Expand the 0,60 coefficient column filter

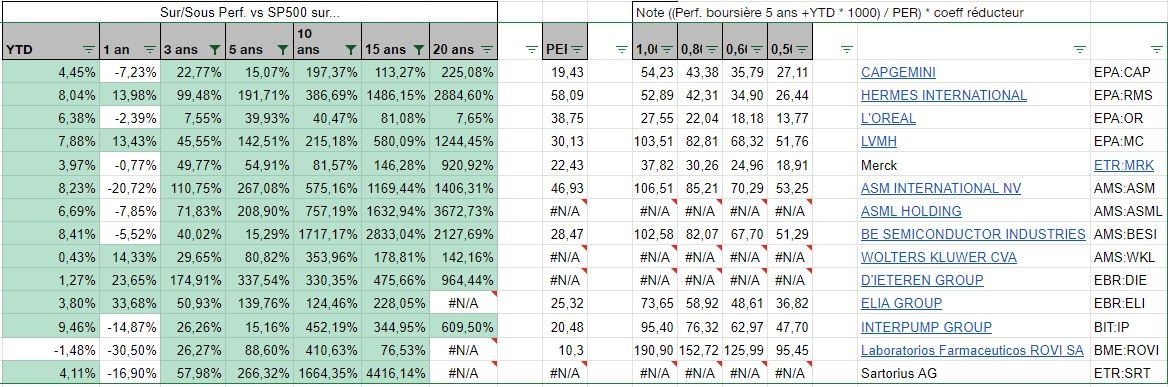[x=757, y=50]
